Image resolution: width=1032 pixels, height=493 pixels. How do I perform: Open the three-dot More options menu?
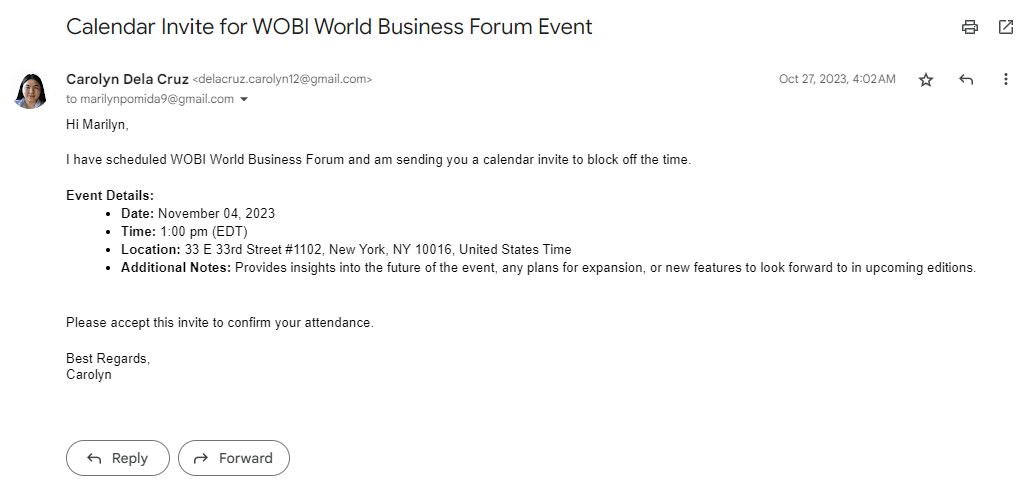point(1005,80)
